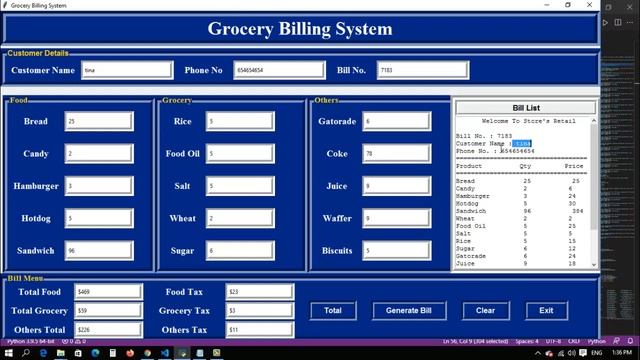640x360 pixels.
Task: Click the Gatorade row in Bill List
Action: (x=516, y=256)
